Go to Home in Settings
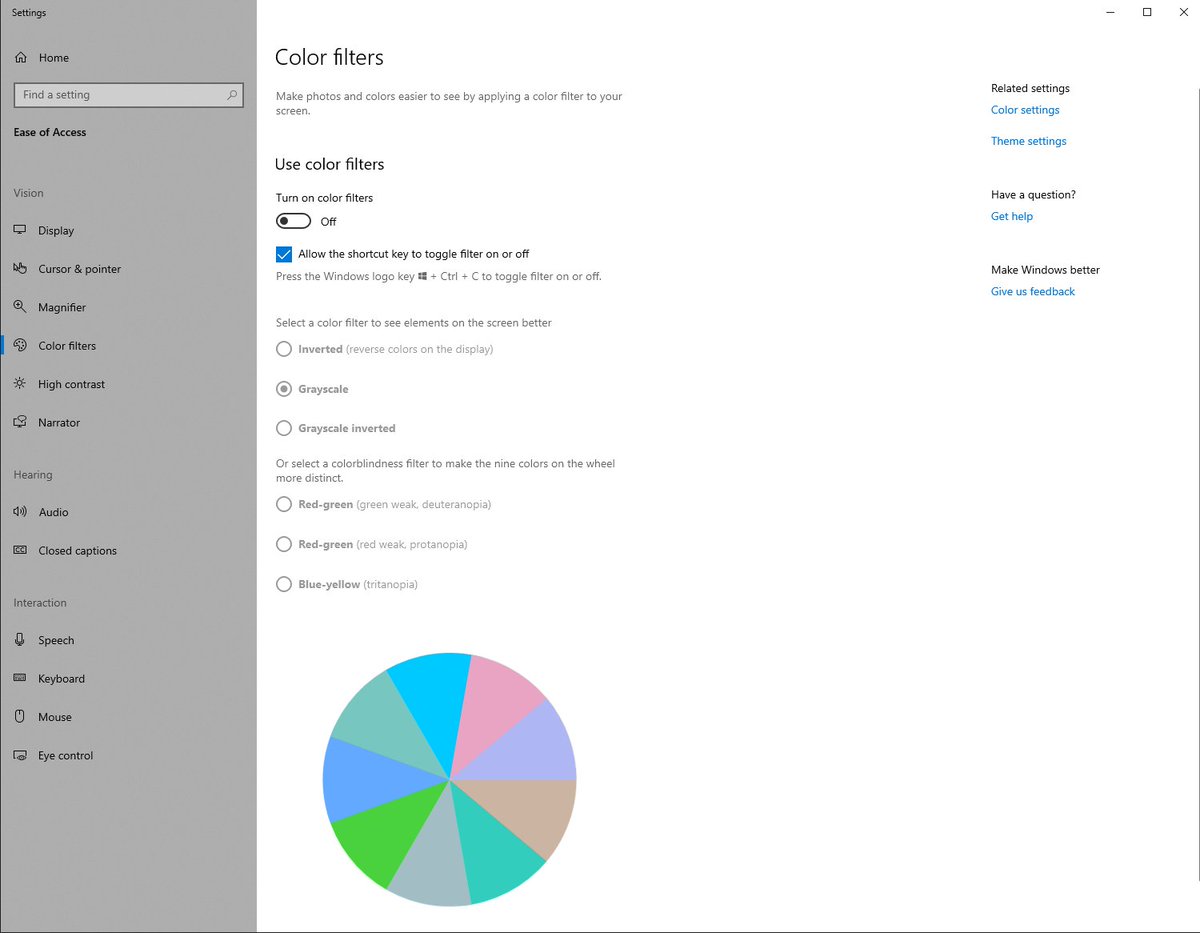The image size is (1200, 933). (128, 58)
